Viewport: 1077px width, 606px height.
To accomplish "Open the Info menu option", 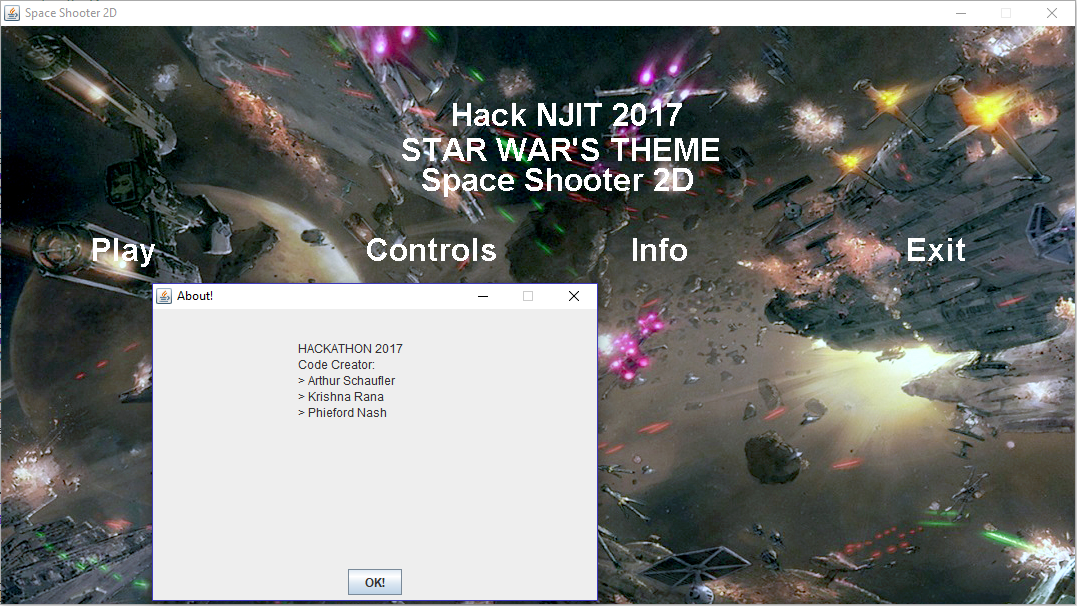I will 659,250.
